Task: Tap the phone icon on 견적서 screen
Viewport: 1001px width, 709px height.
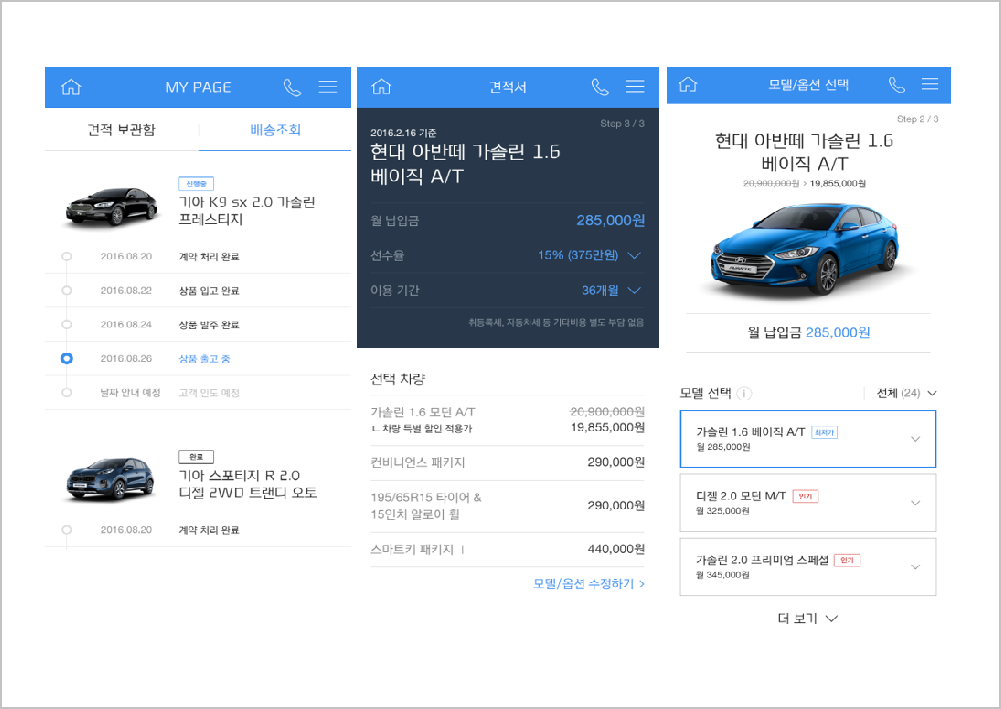Action: 600,87
